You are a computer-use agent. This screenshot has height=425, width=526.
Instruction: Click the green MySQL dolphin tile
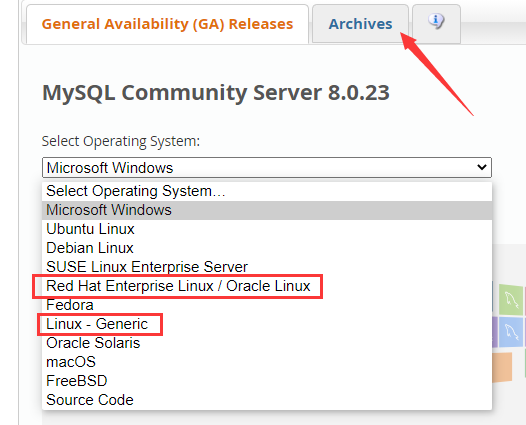point(511,300)
